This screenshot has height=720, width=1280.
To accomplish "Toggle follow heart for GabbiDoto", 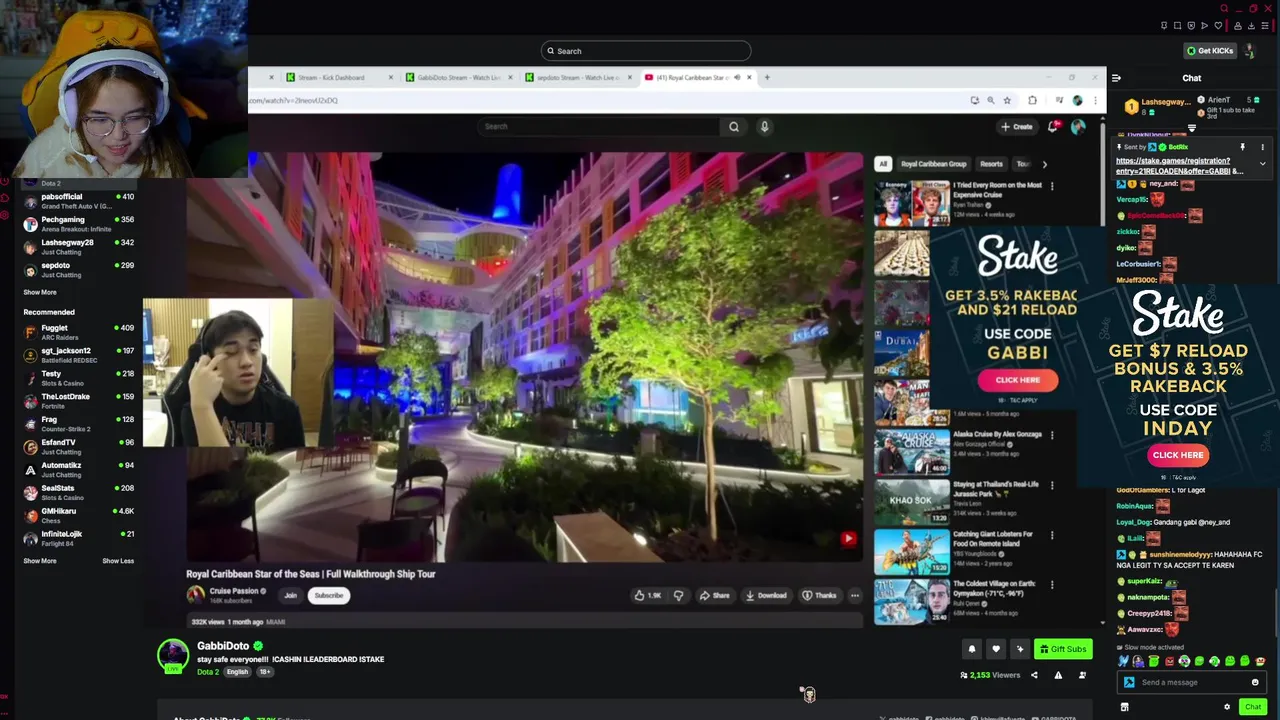I will [x=995, y=649].
